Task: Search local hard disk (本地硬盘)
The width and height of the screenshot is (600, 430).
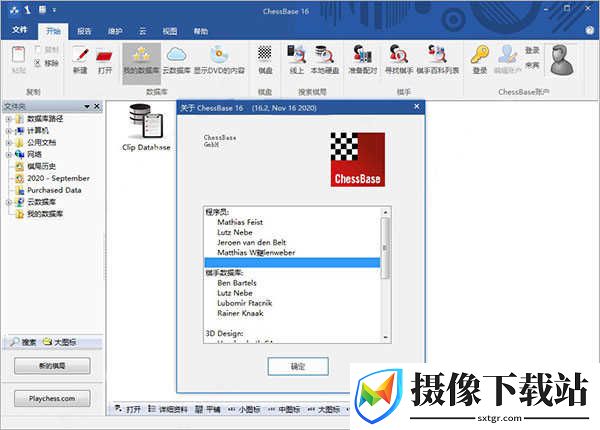Action: pyautogui.click(x=324, y=60)
